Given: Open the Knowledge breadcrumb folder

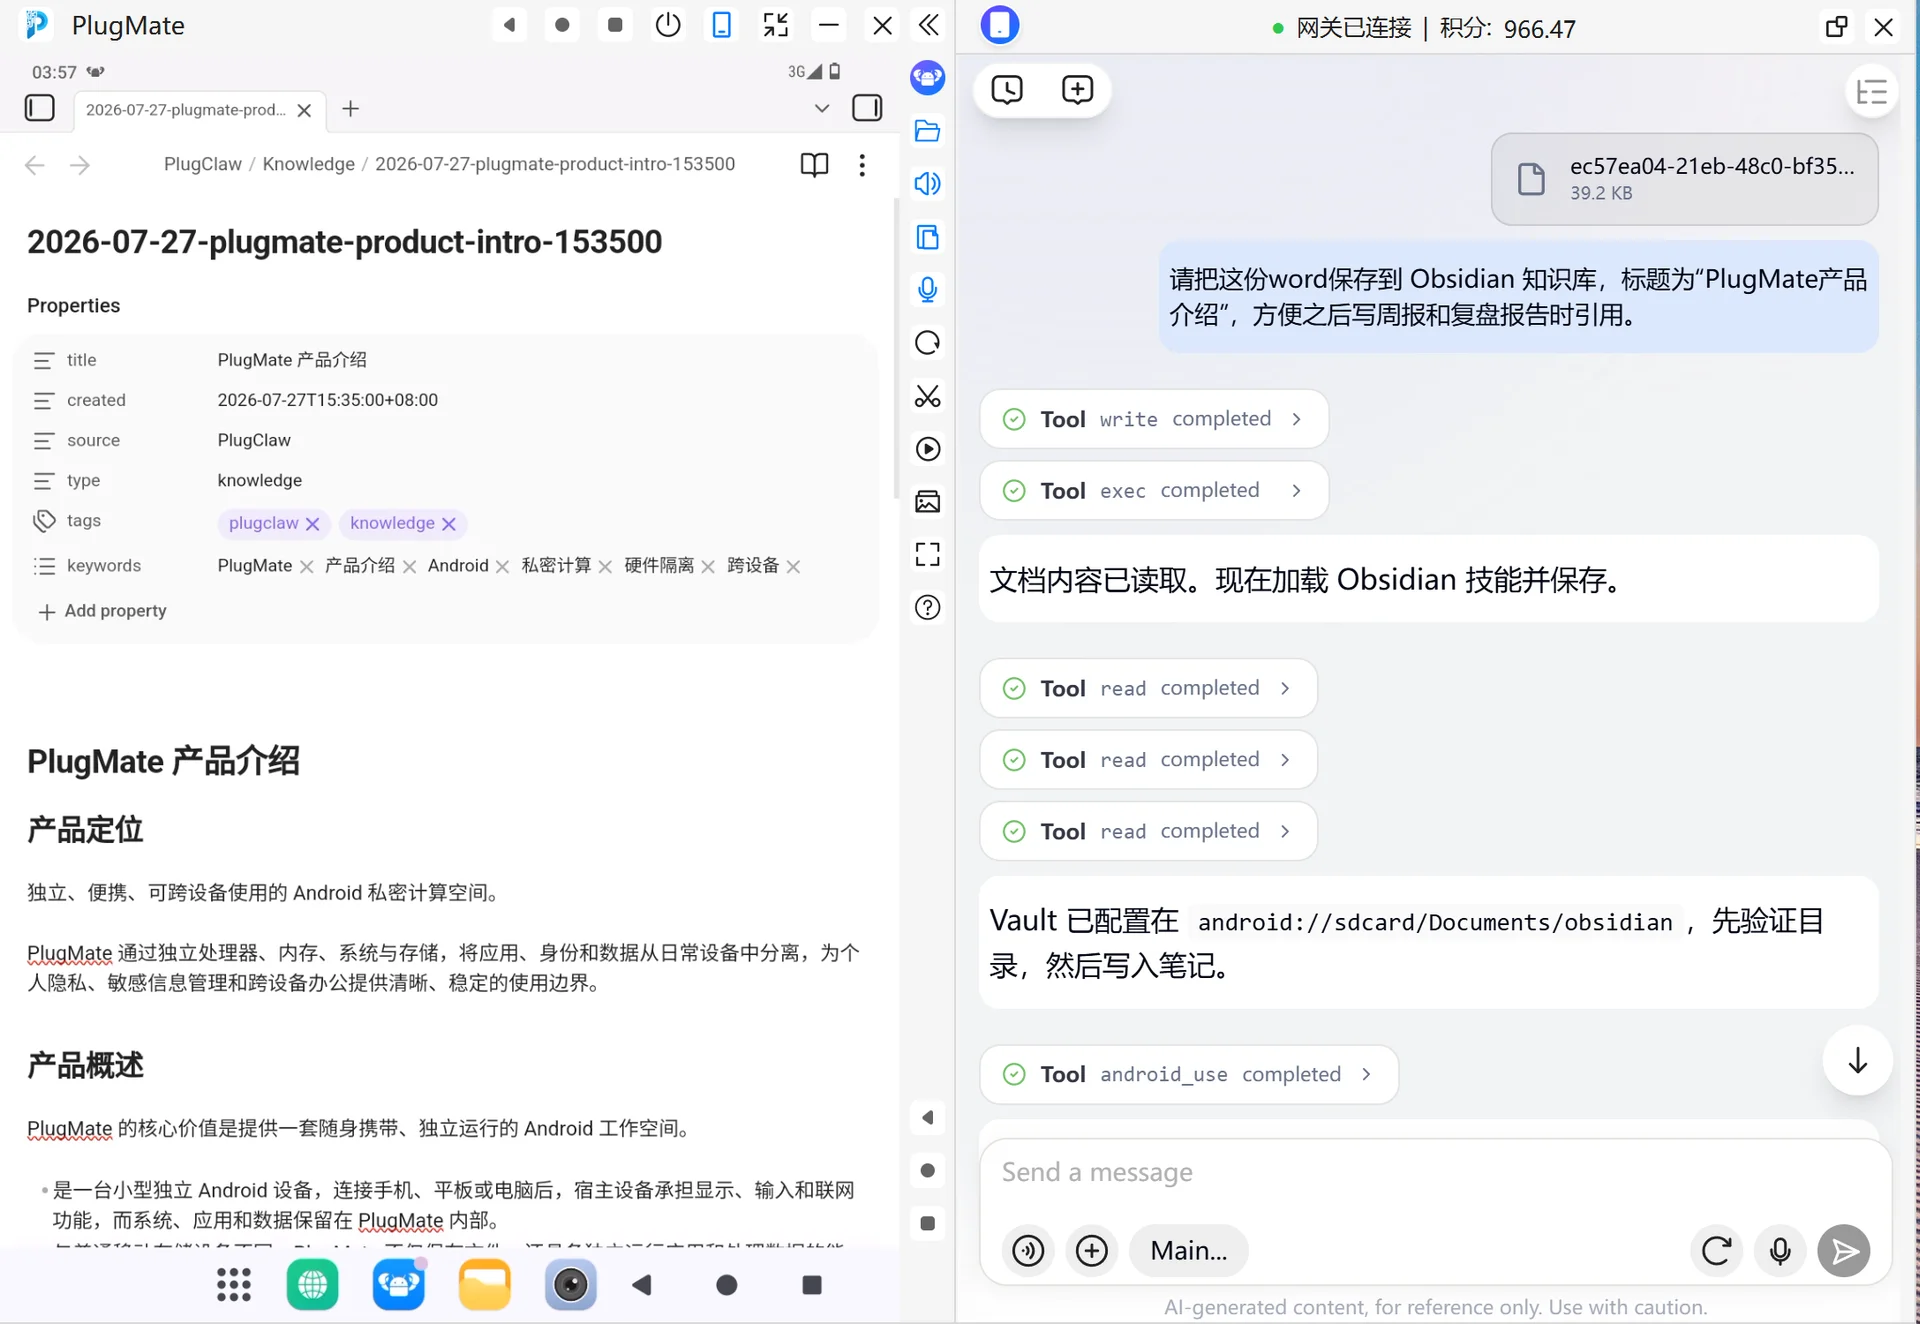Looking at the screenshot, I should (308, 164).
